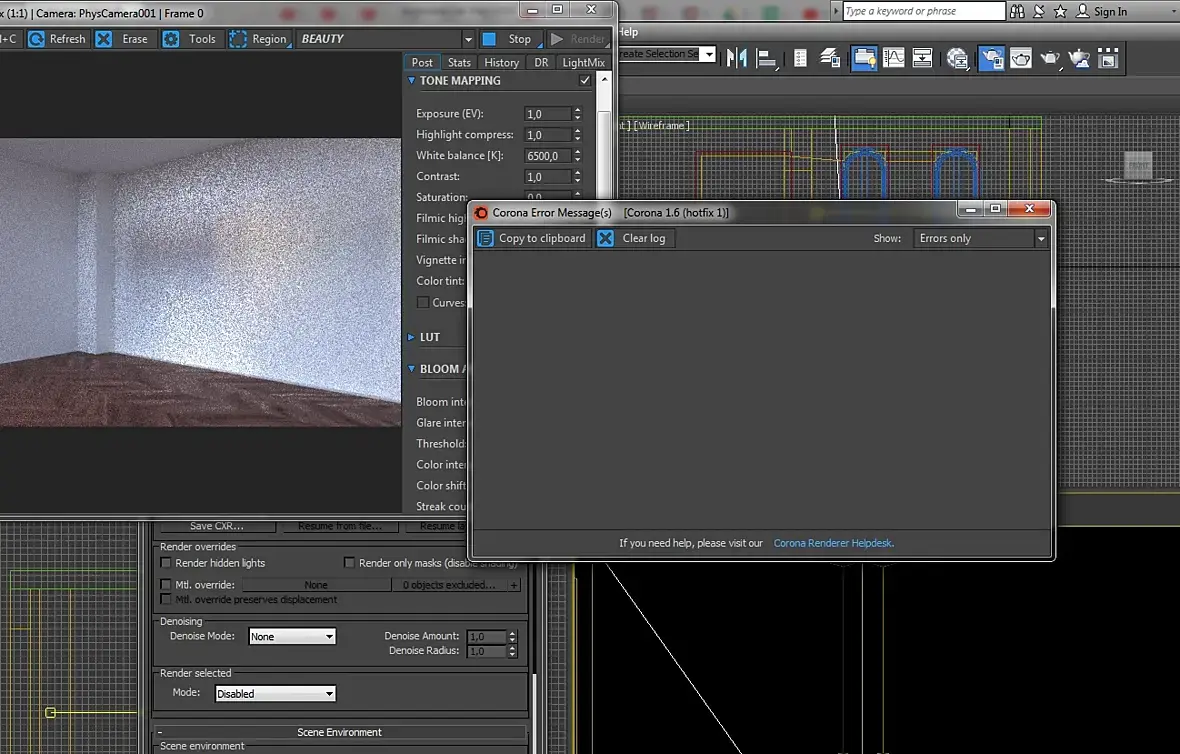Screen dimensions: 1180x754
Task: Open the Curve Editor from toolbar
Action: (893, 58)
